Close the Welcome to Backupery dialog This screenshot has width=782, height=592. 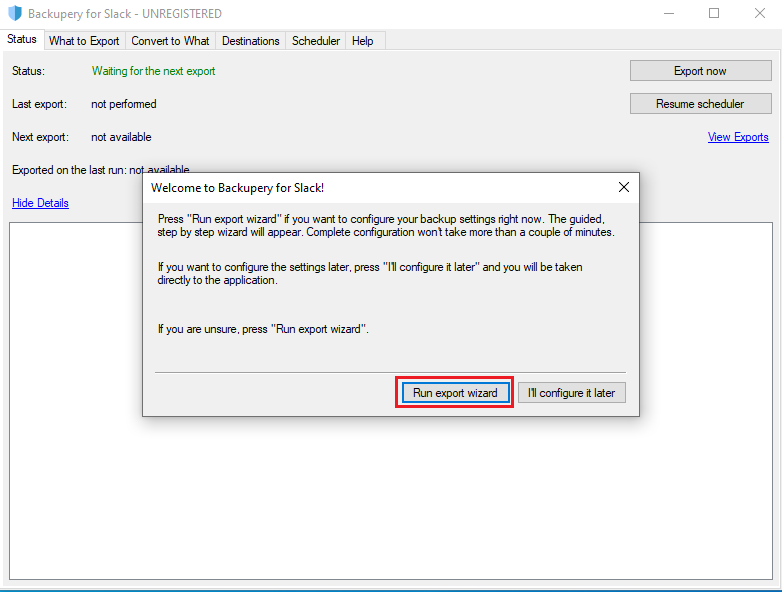click(624, 187)
